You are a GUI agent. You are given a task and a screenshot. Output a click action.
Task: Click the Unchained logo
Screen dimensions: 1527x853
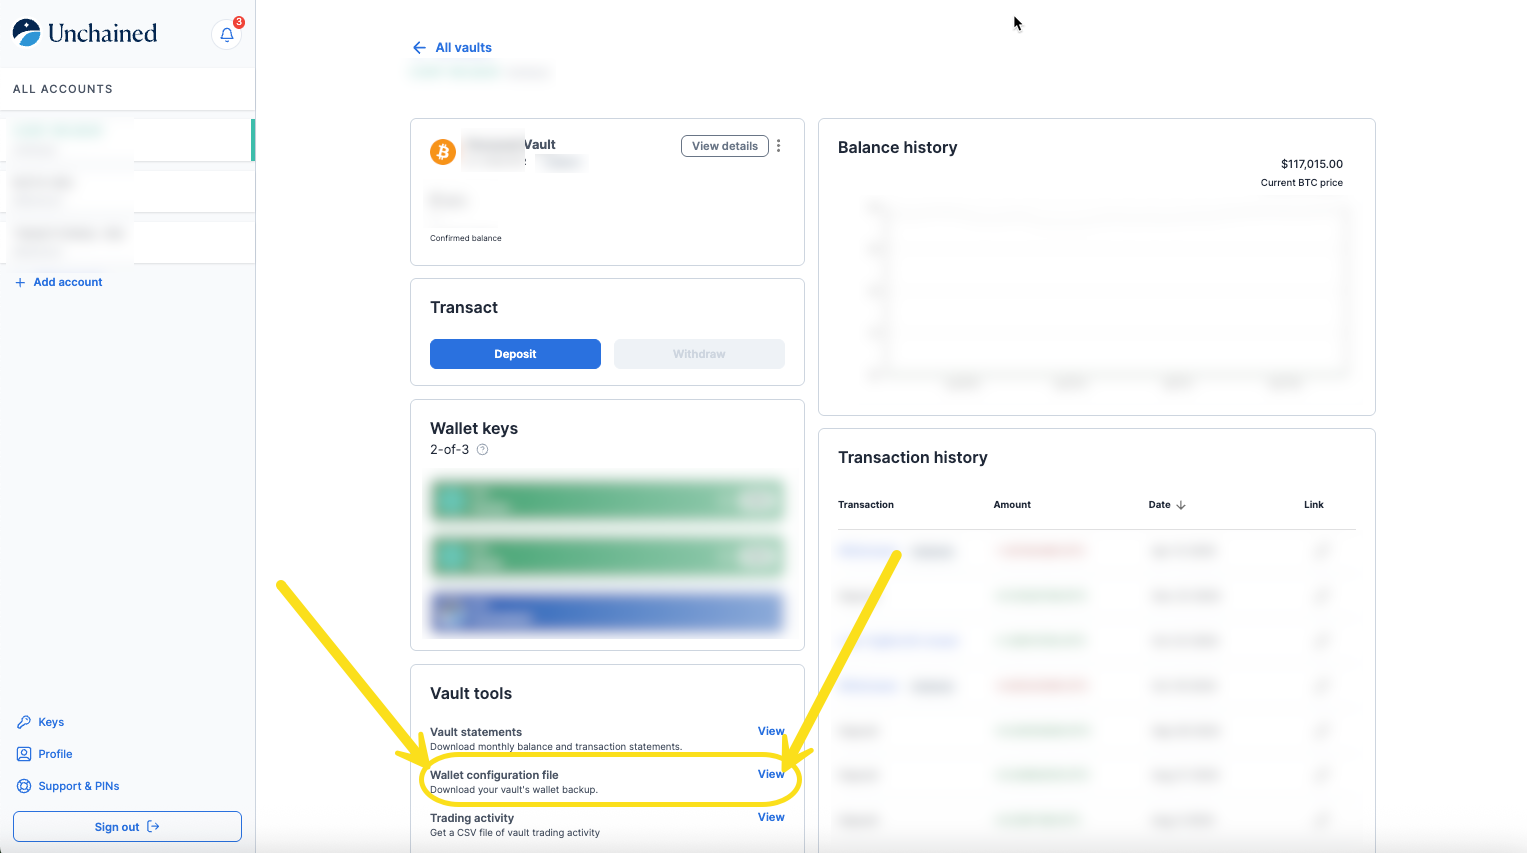tap(85, 33)
